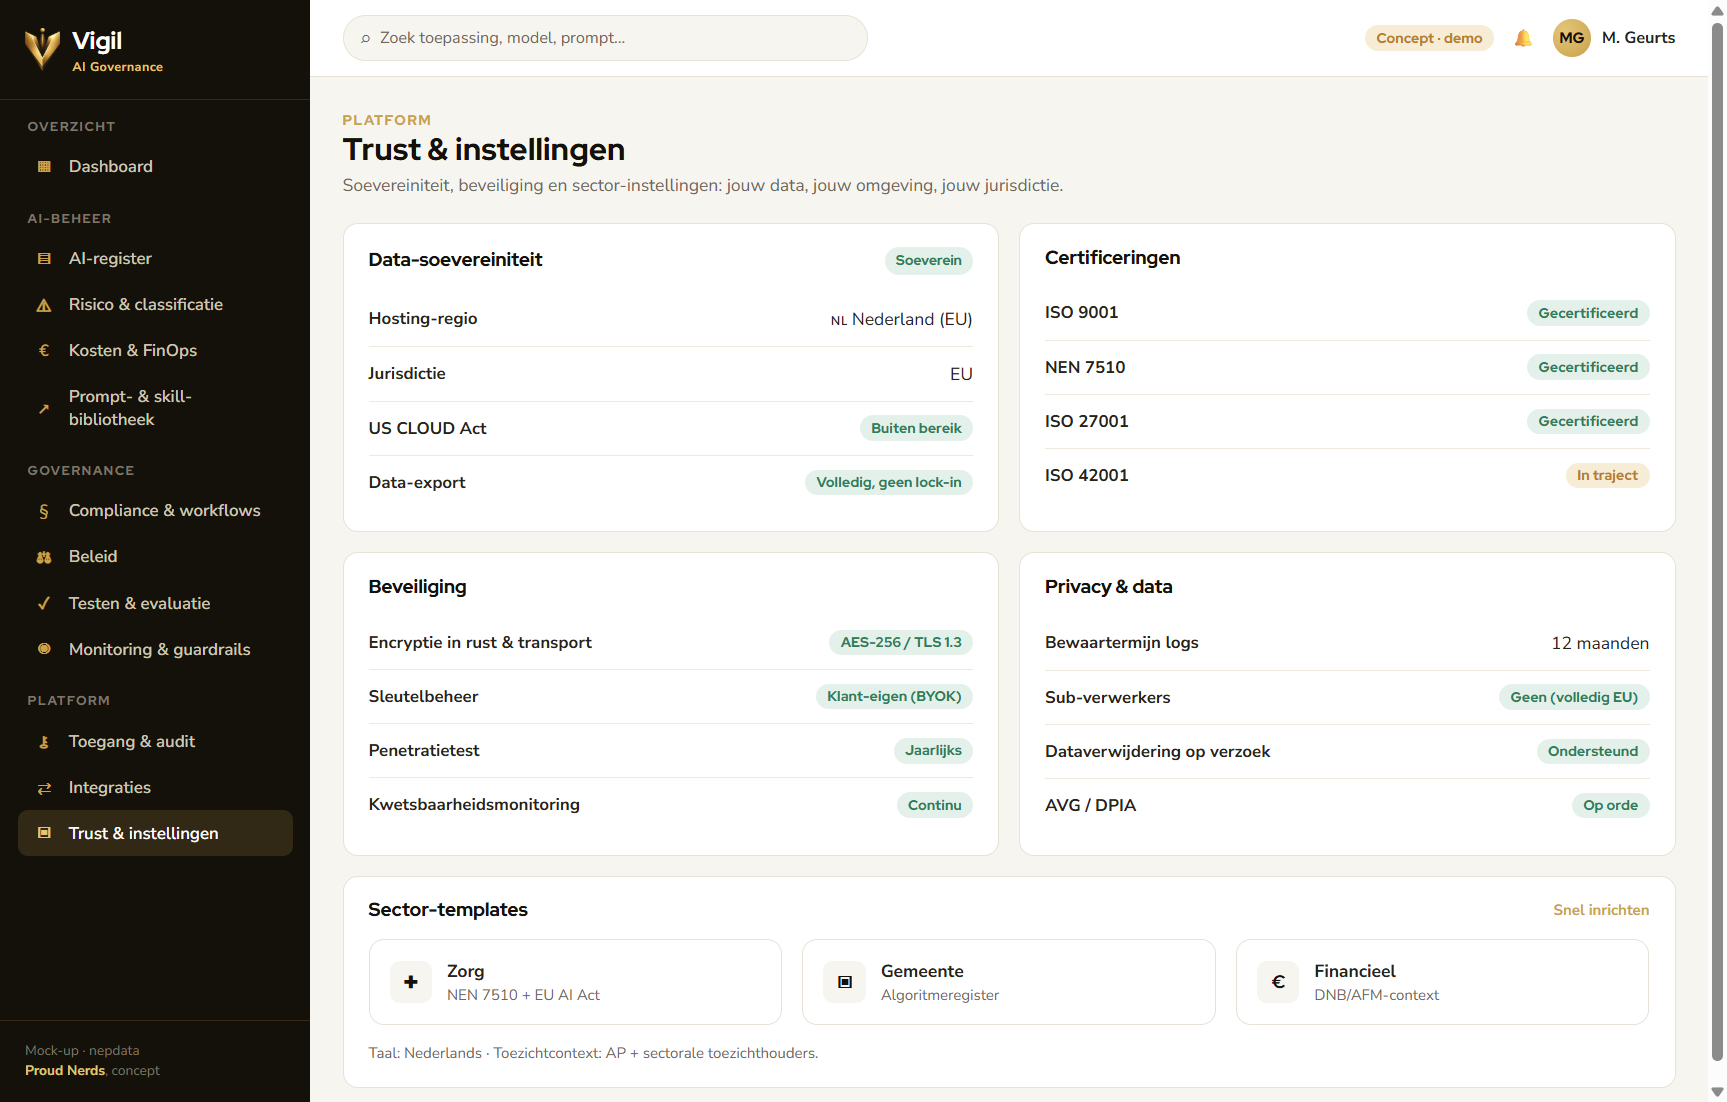Screen dimensions: 1727x1102
Task: Click the Ondersteund badge
Action: pyautogui.click(x=1593, y=751)
